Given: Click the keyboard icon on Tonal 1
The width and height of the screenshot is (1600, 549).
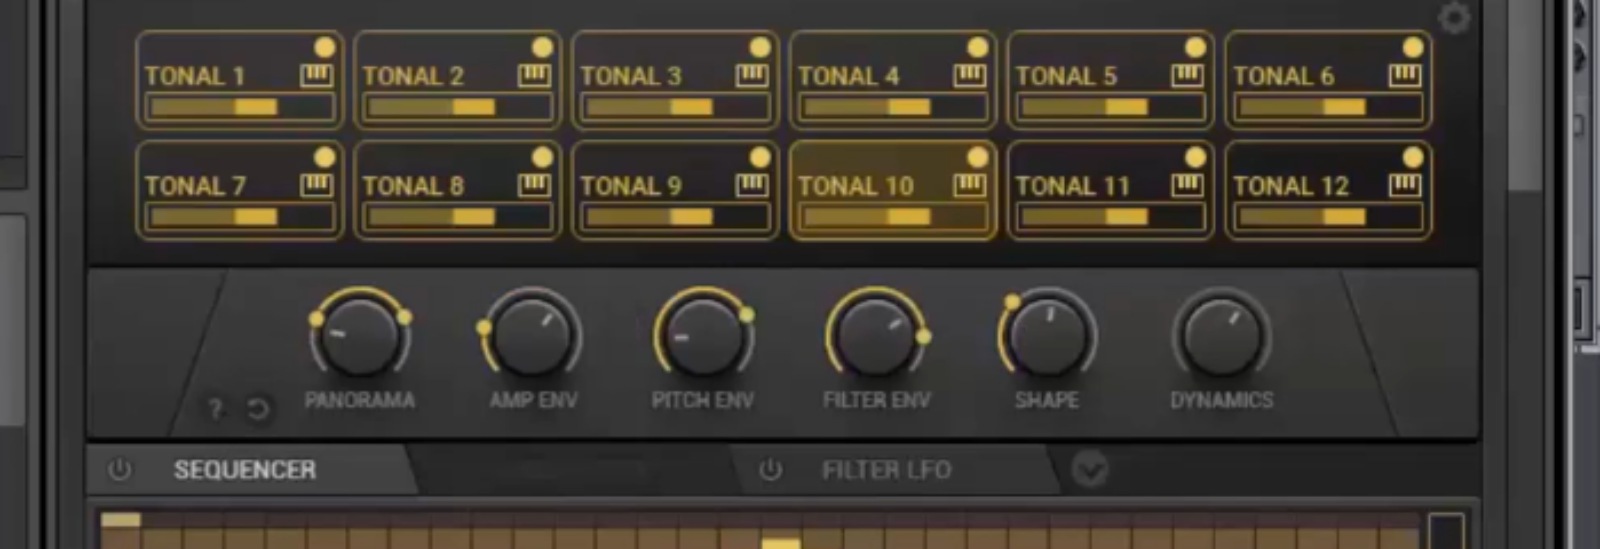Looking at the screenshot, I should click(x=316, y=76).
